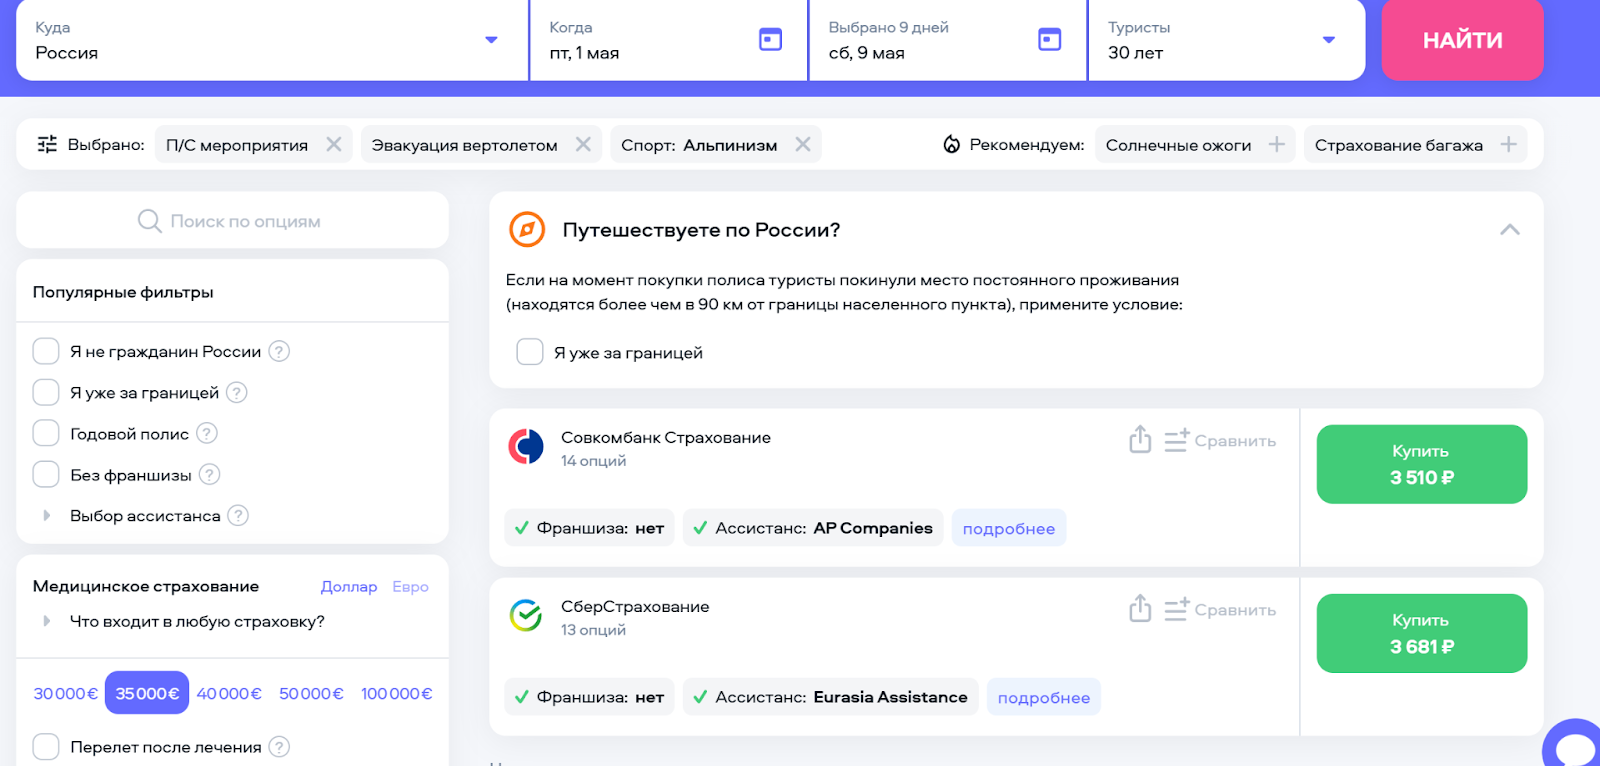Click the end date field сб, 9 мая
Viewport: 1600px width, 766px height.
[948, 40]
